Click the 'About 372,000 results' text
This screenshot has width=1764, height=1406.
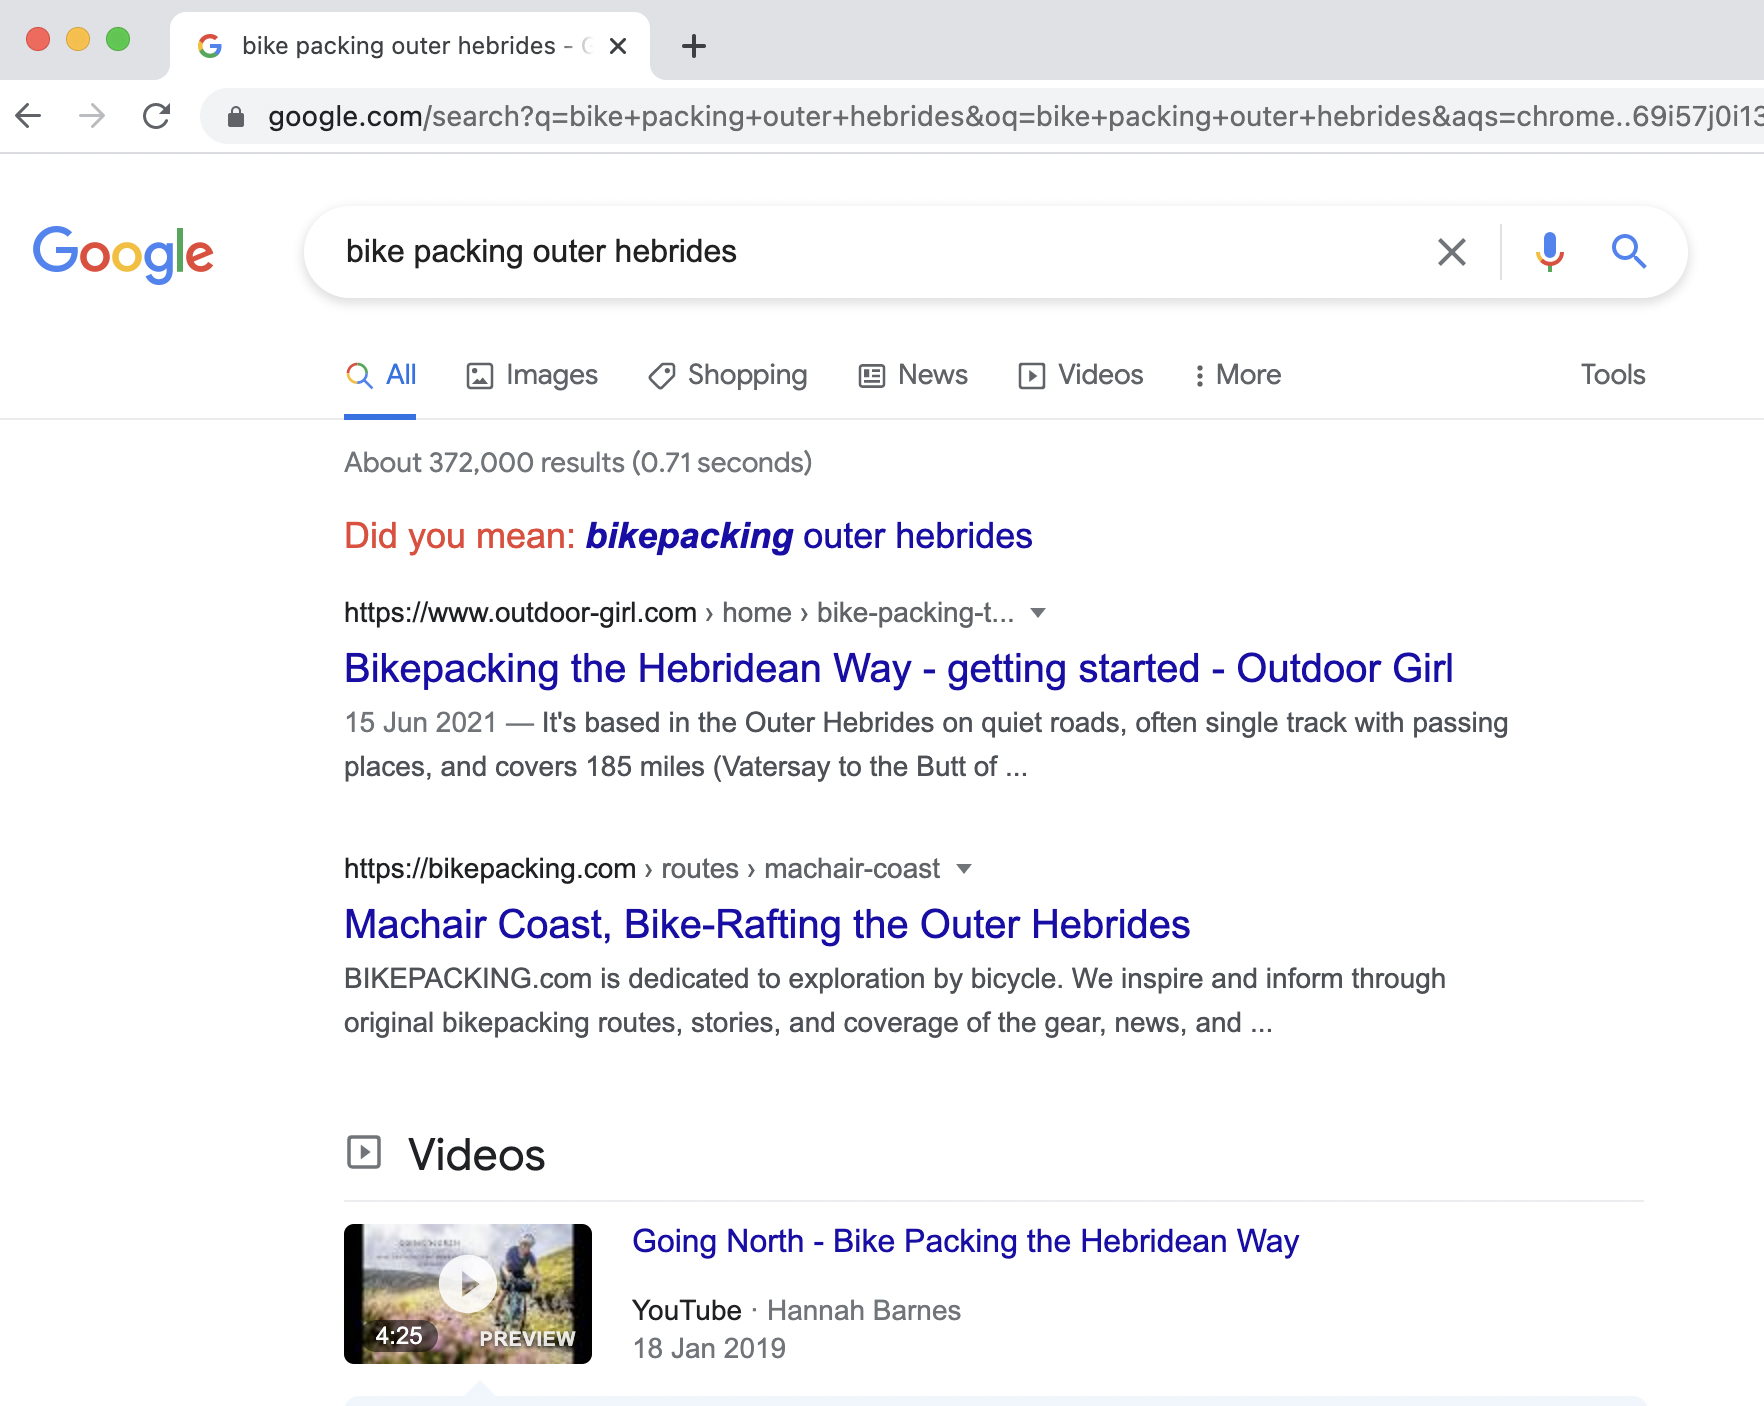coord(578,463)
